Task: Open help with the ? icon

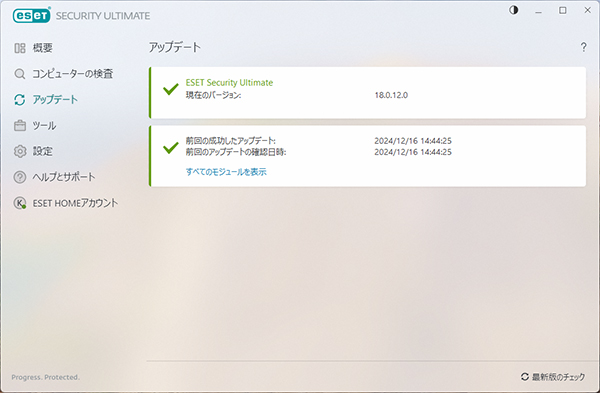Action: [x=584, y=47]
